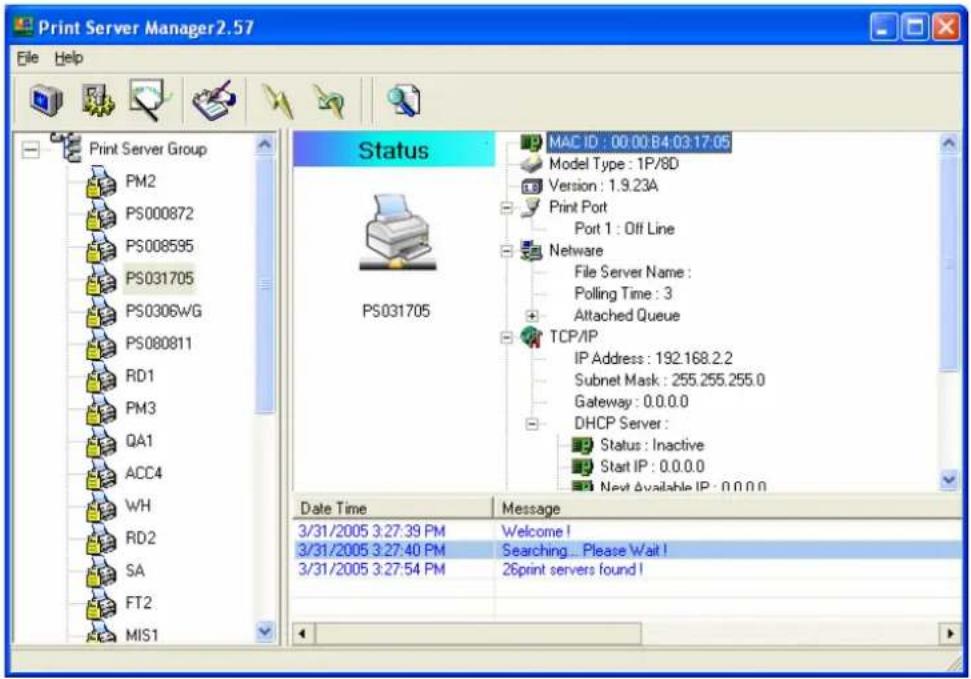Minimize the Print Server Manager window
This screenshot has height=679, width=971.
pos(884,27)
